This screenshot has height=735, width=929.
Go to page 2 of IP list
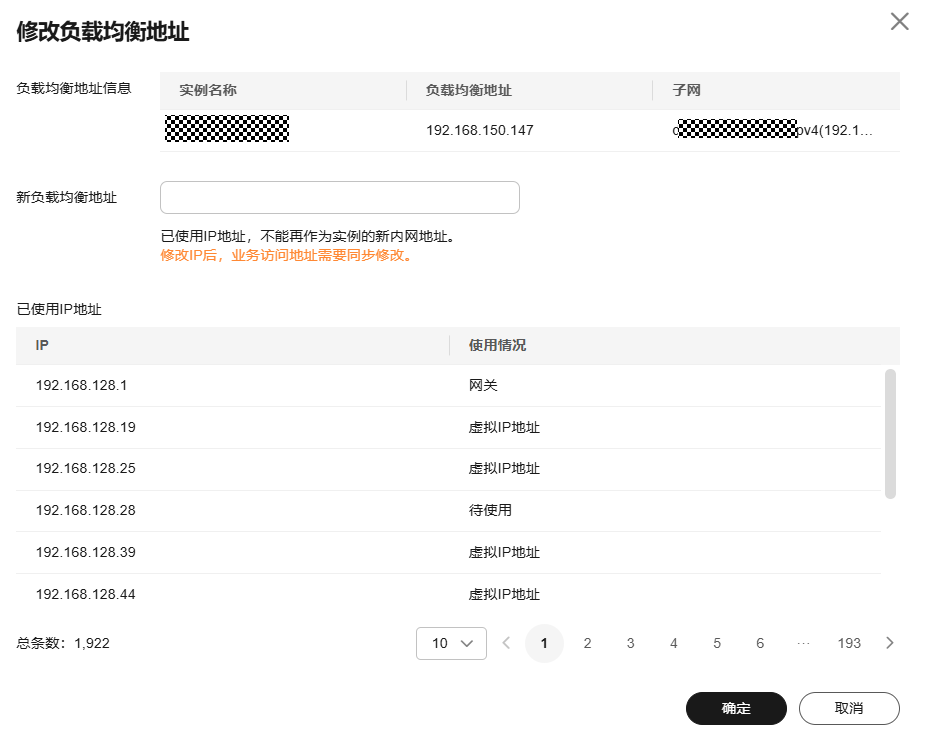[x=587, y=644]
